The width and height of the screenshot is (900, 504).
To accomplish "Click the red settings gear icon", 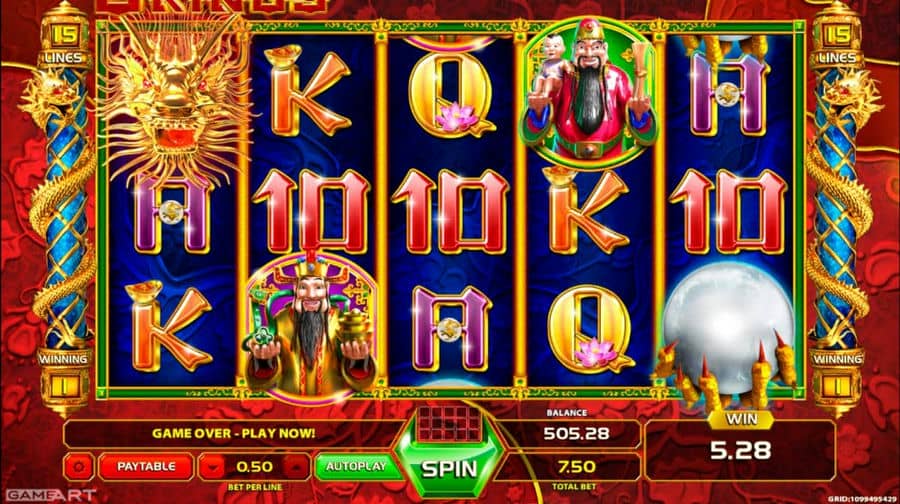I will click(79, 467).
